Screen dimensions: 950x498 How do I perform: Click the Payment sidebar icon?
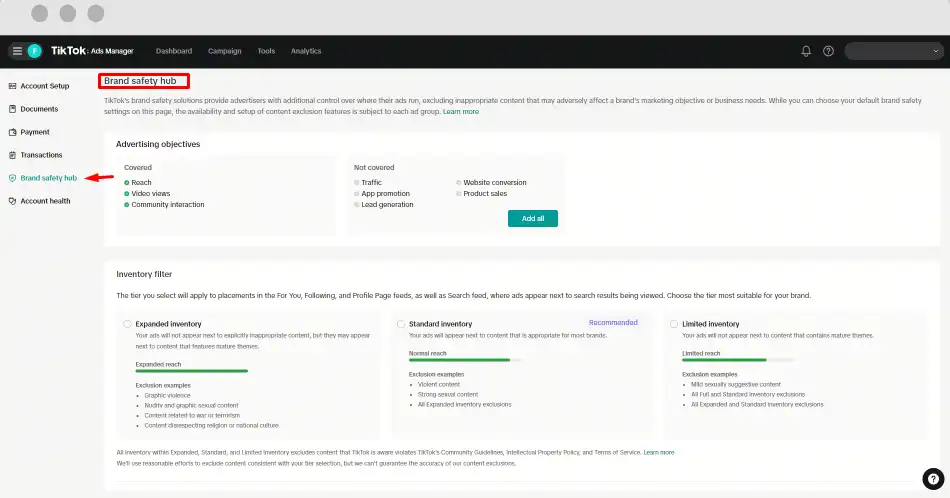pos(12,132)
